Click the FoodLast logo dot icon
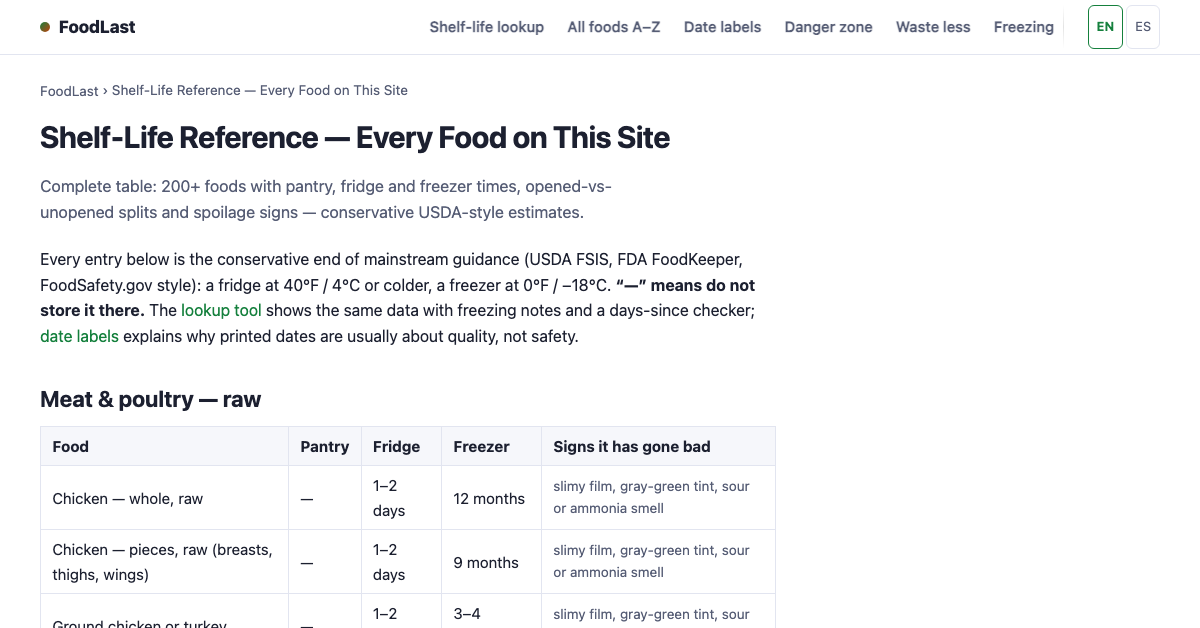Image resolution: width=1200 pixels, height=628 pixels. pos(45,27)
